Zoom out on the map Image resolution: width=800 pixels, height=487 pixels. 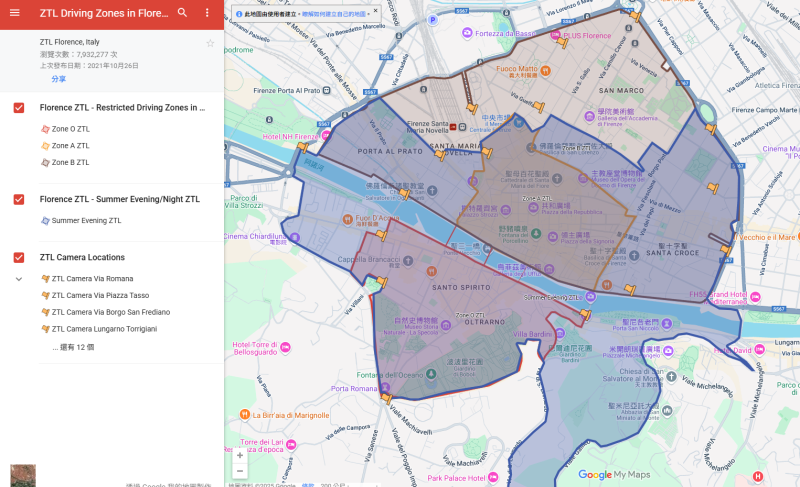pos(239,471)
